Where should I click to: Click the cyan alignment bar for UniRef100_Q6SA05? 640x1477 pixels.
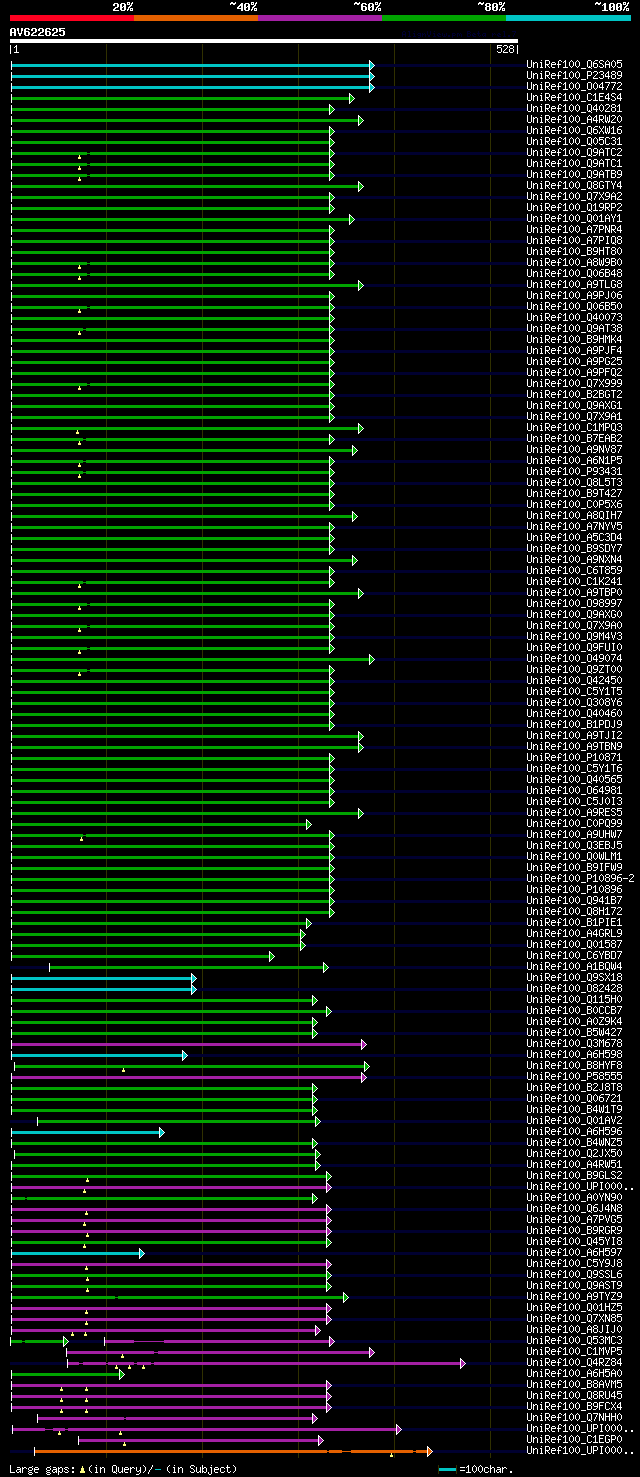coord(192,65)
